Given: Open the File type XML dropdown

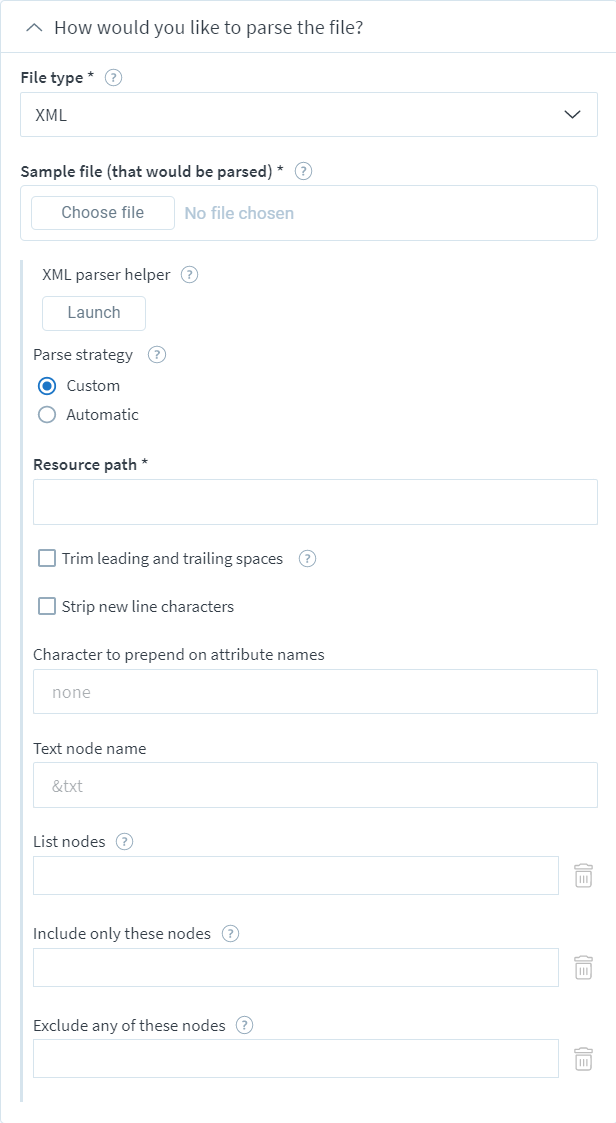Looking at the screenshot, I should click(x=309, y=115).
